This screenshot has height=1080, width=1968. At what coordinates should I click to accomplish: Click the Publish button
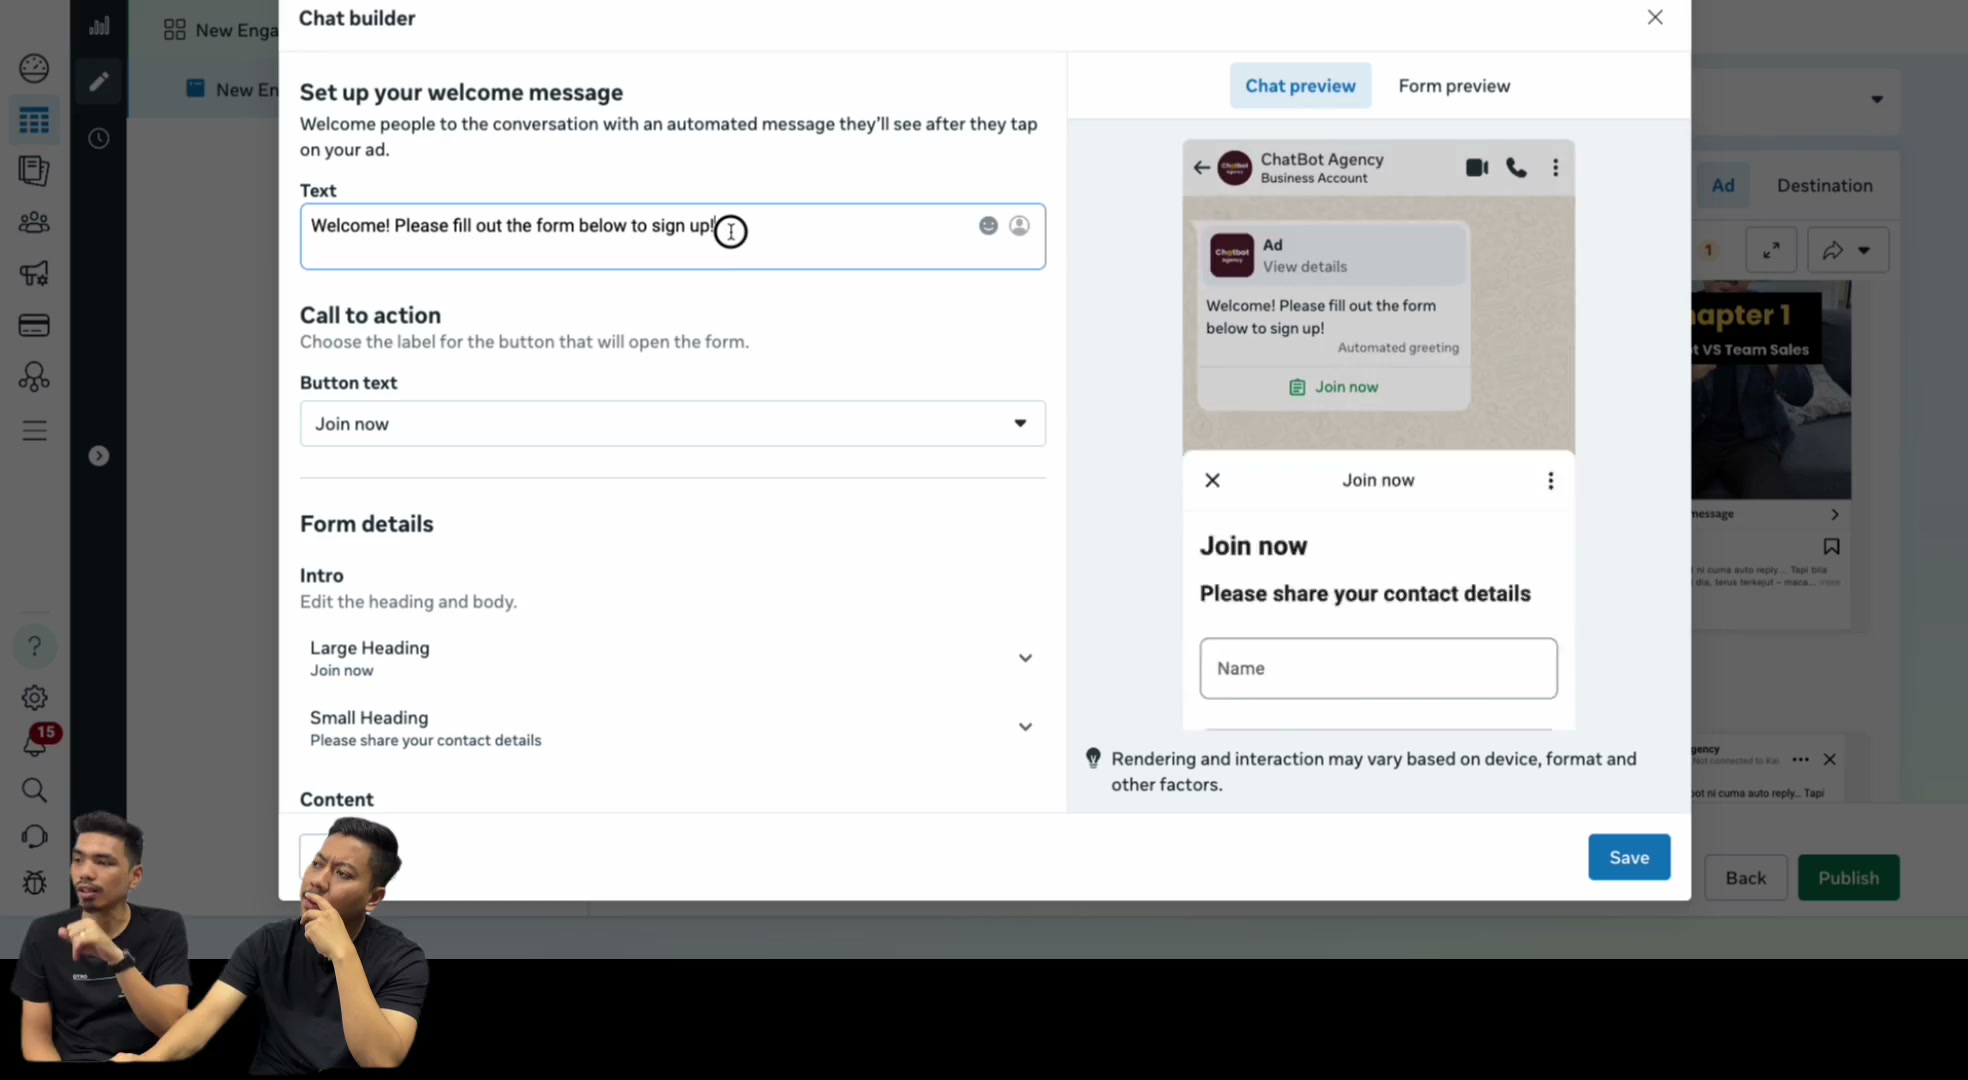pyautogui.click(x=1848, y=878)
